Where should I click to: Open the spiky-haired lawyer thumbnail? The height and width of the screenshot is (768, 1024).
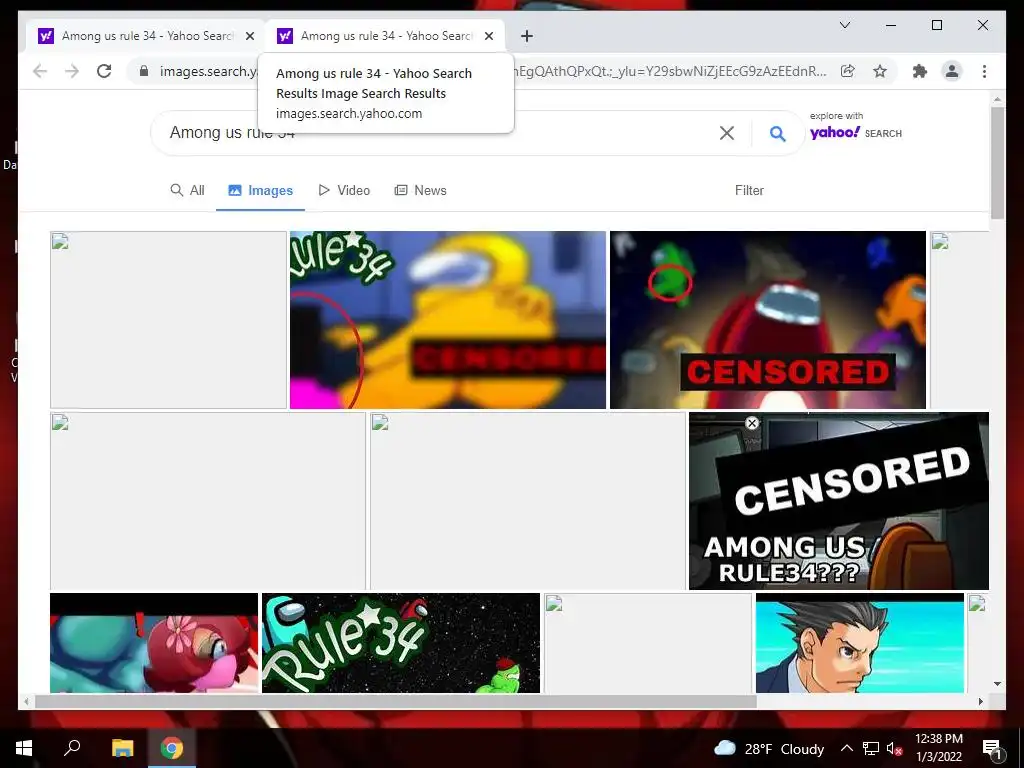pyautogui.click(x=859, y=643)
